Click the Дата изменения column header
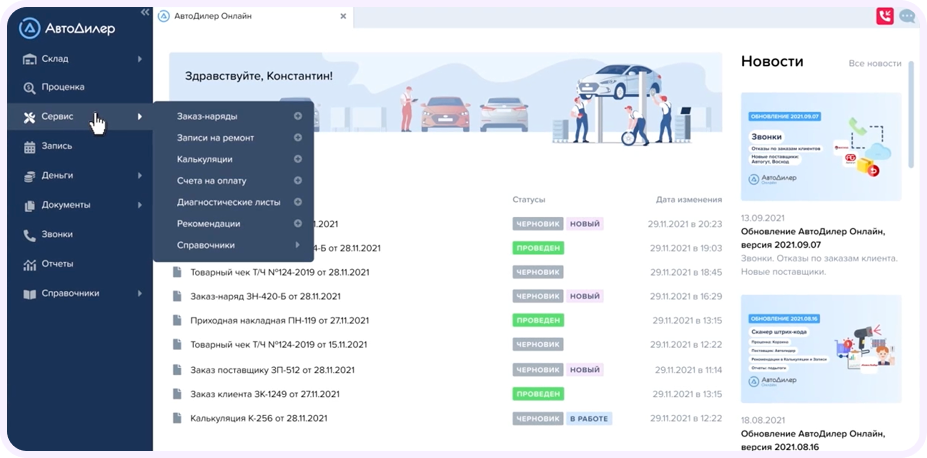The image size is (927, 458). 689,200
